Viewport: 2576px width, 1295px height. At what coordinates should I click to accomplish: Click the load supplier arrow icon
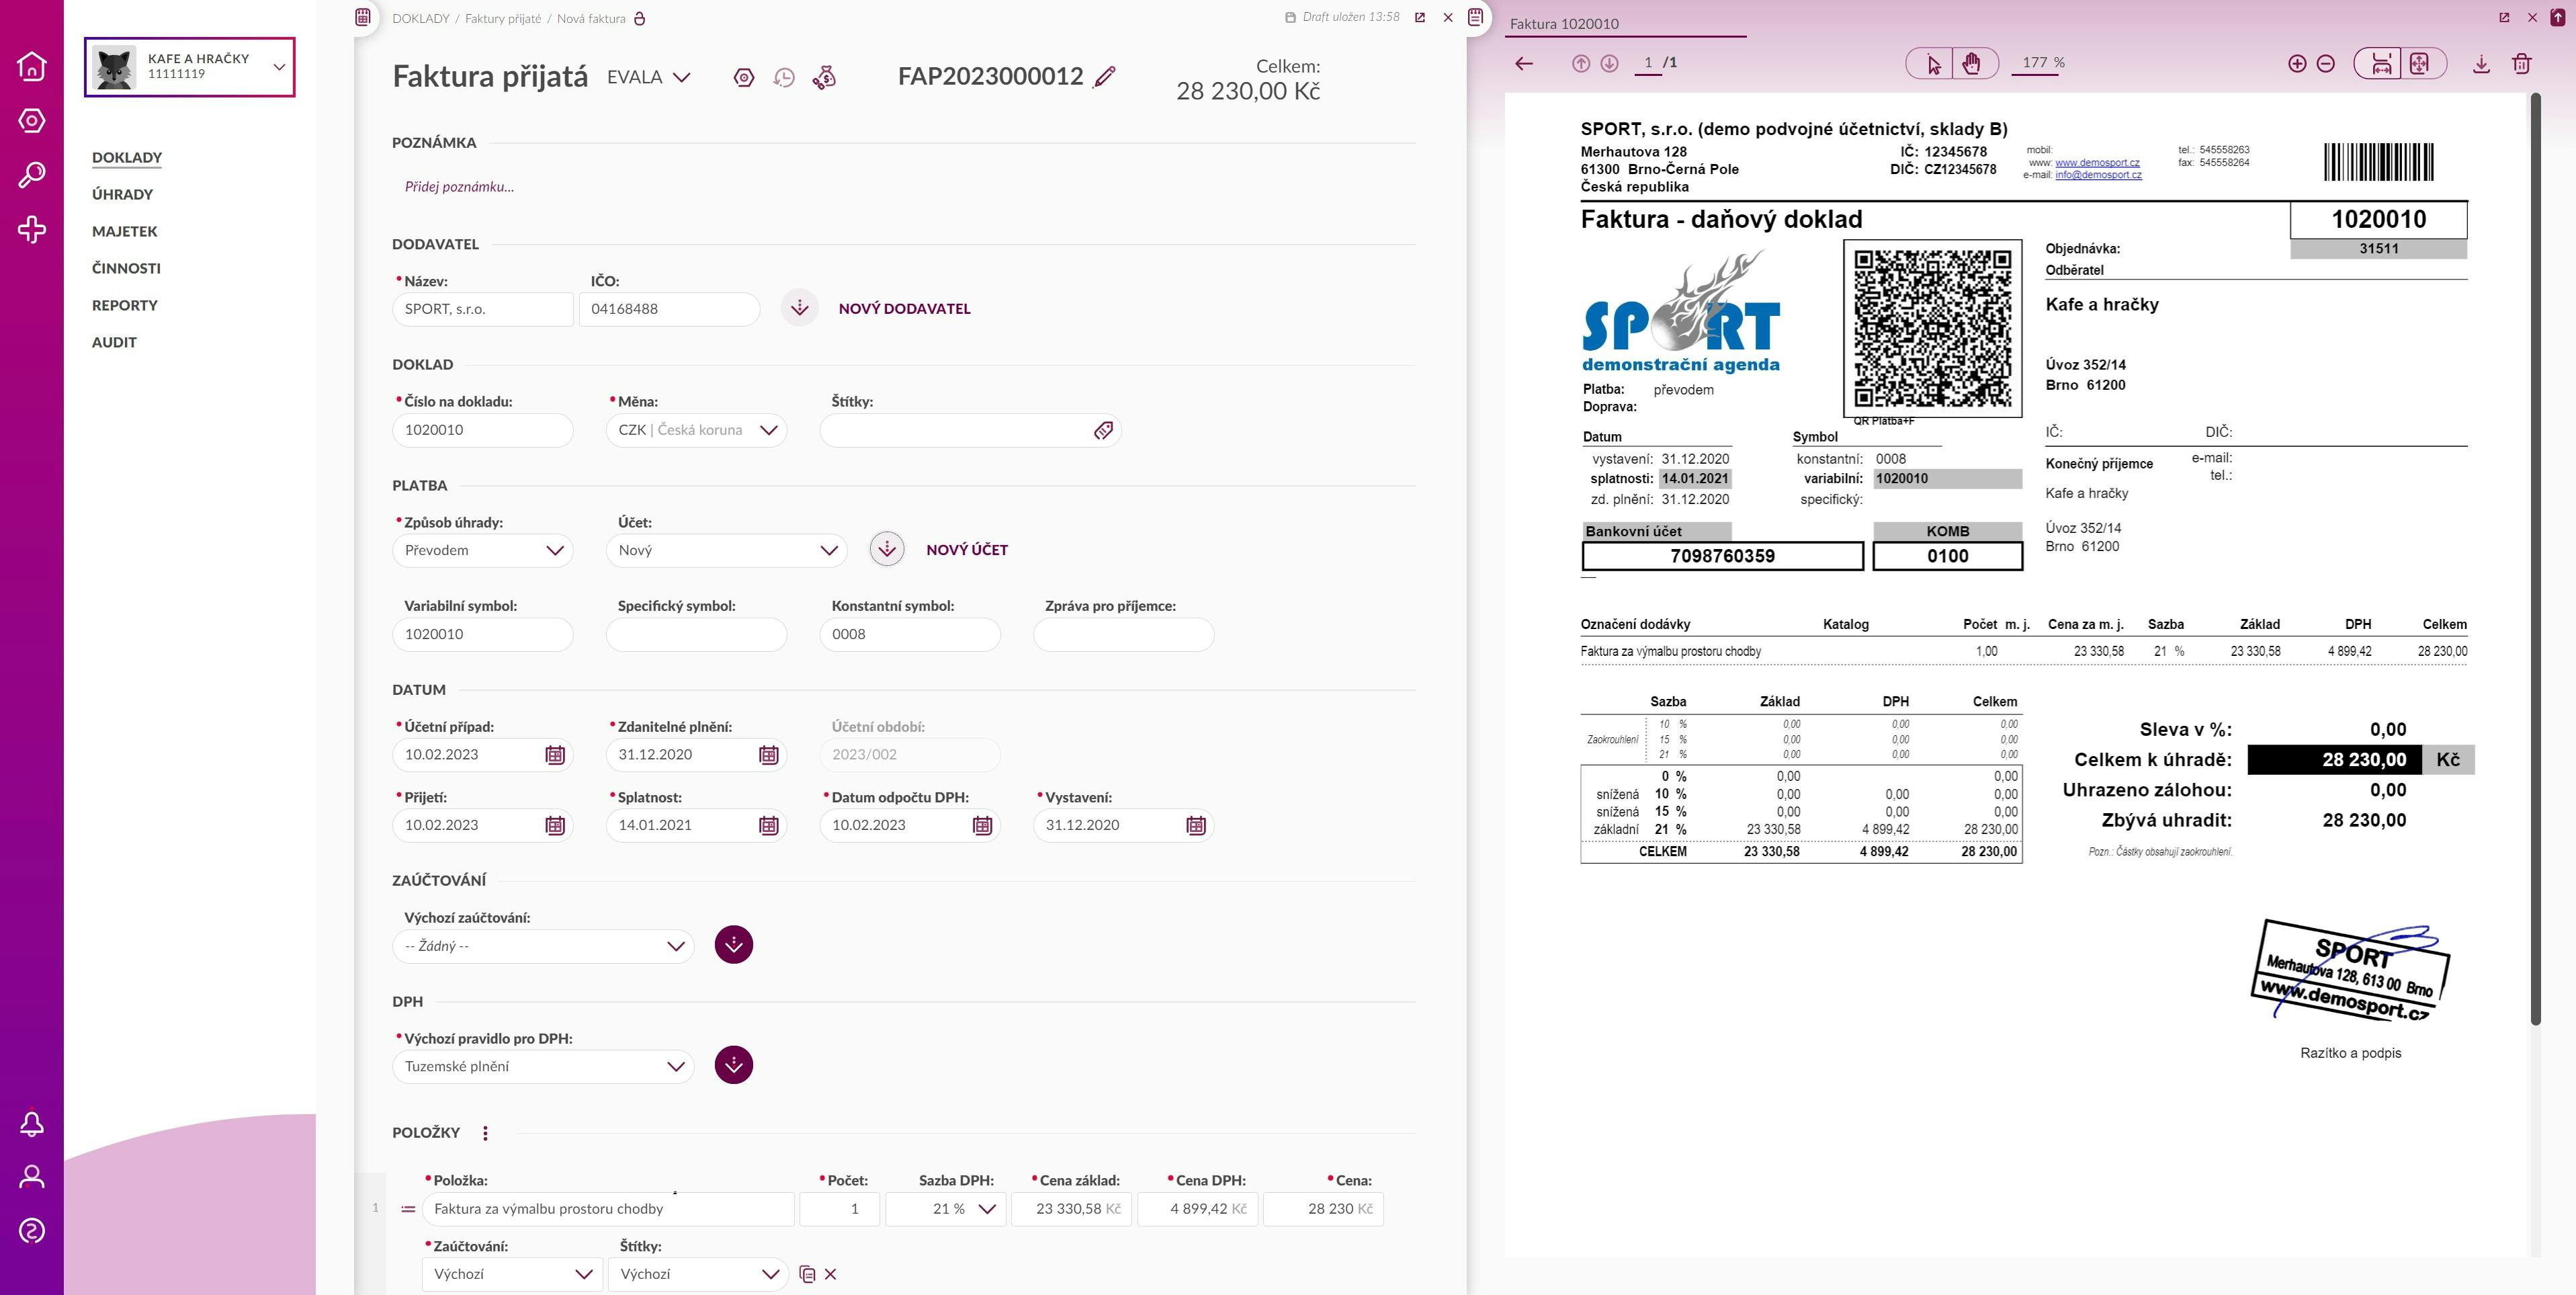(x=800, y=308)
